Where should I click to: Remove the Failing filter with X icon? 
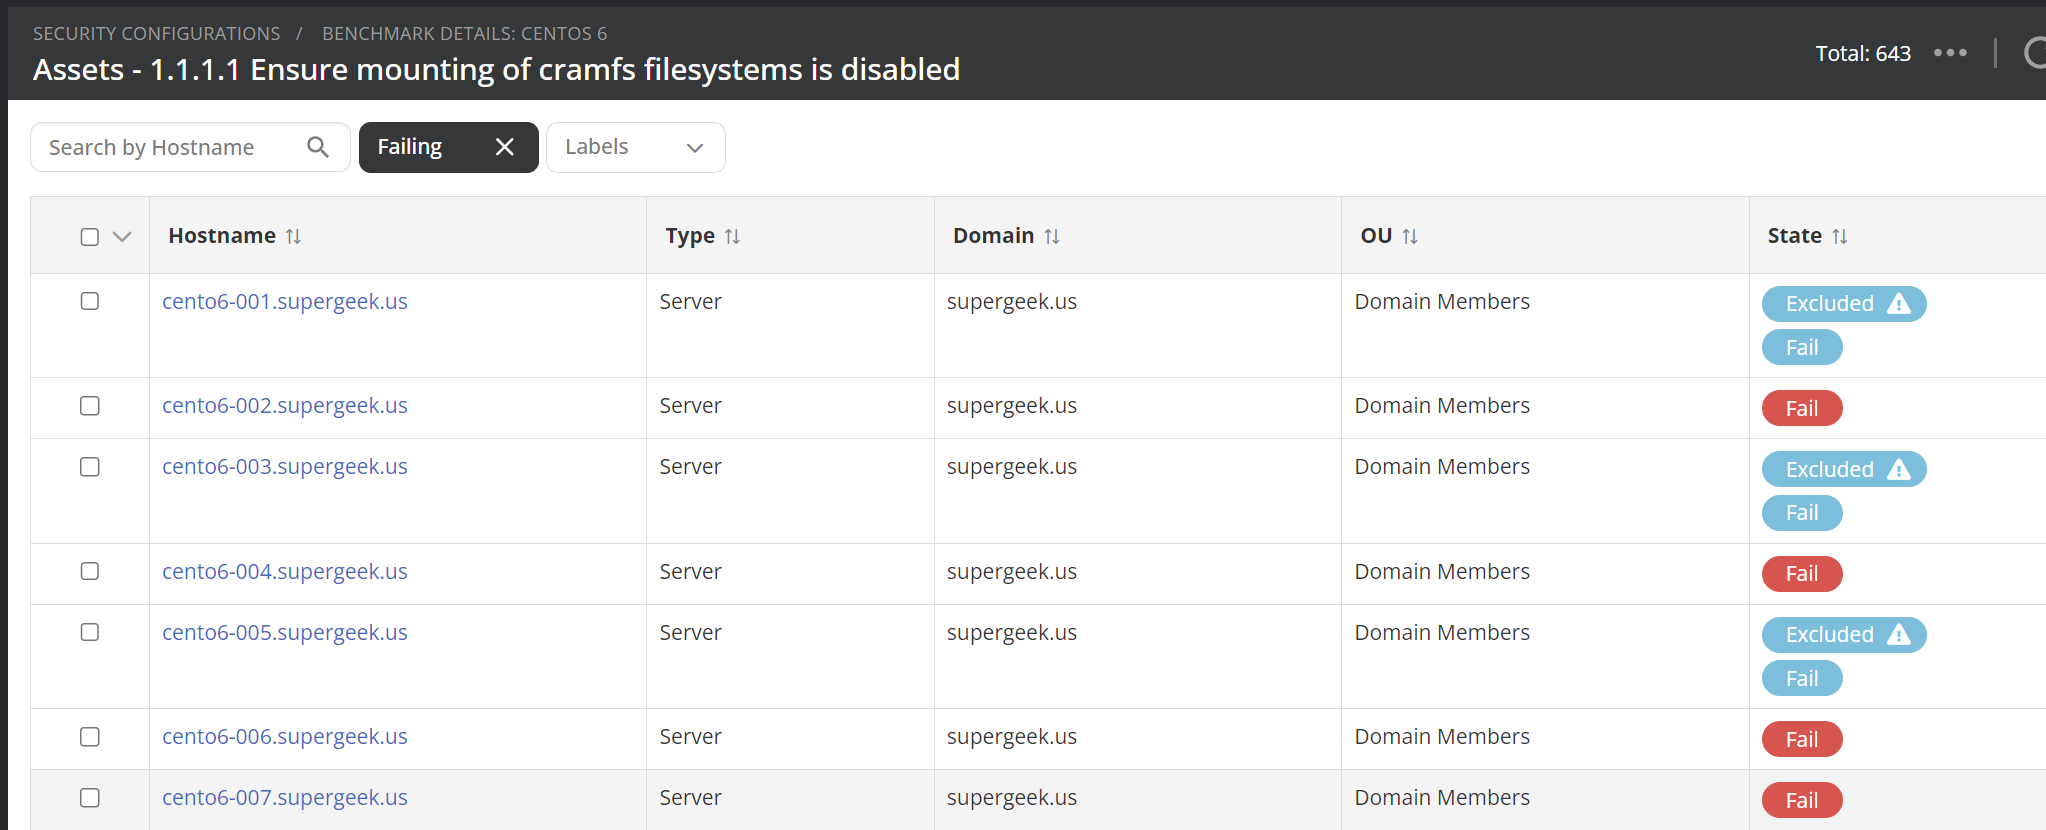point(505,147)
